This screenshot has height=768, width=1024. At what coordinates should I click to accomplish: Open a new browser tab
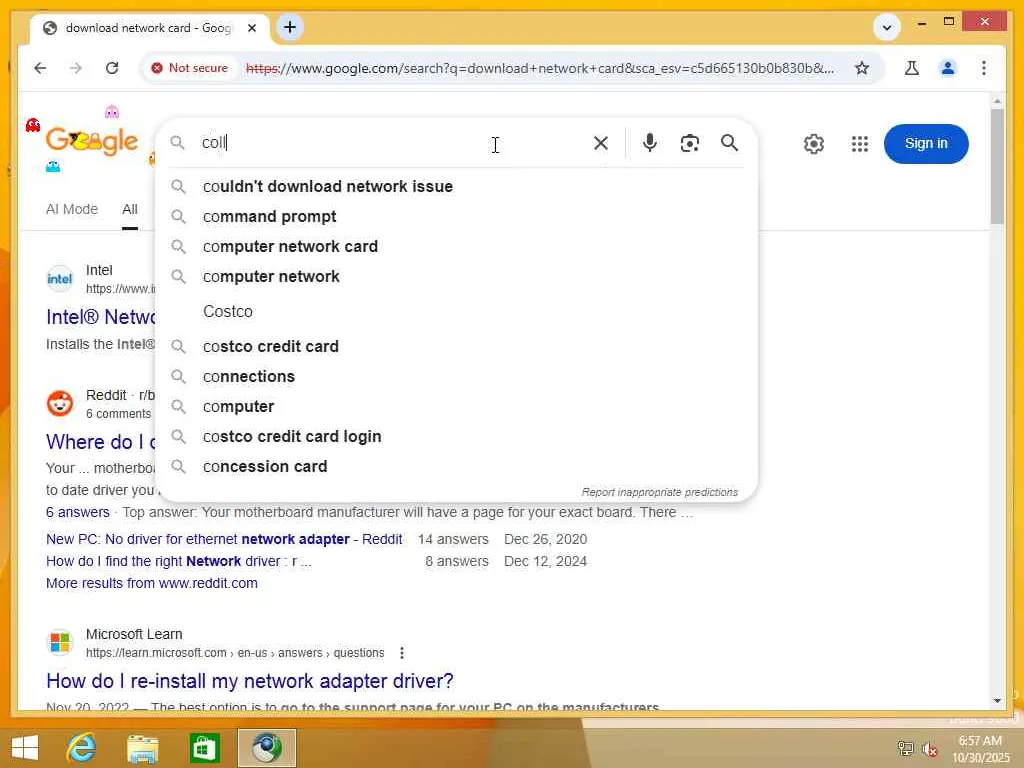tap(290, 27)
